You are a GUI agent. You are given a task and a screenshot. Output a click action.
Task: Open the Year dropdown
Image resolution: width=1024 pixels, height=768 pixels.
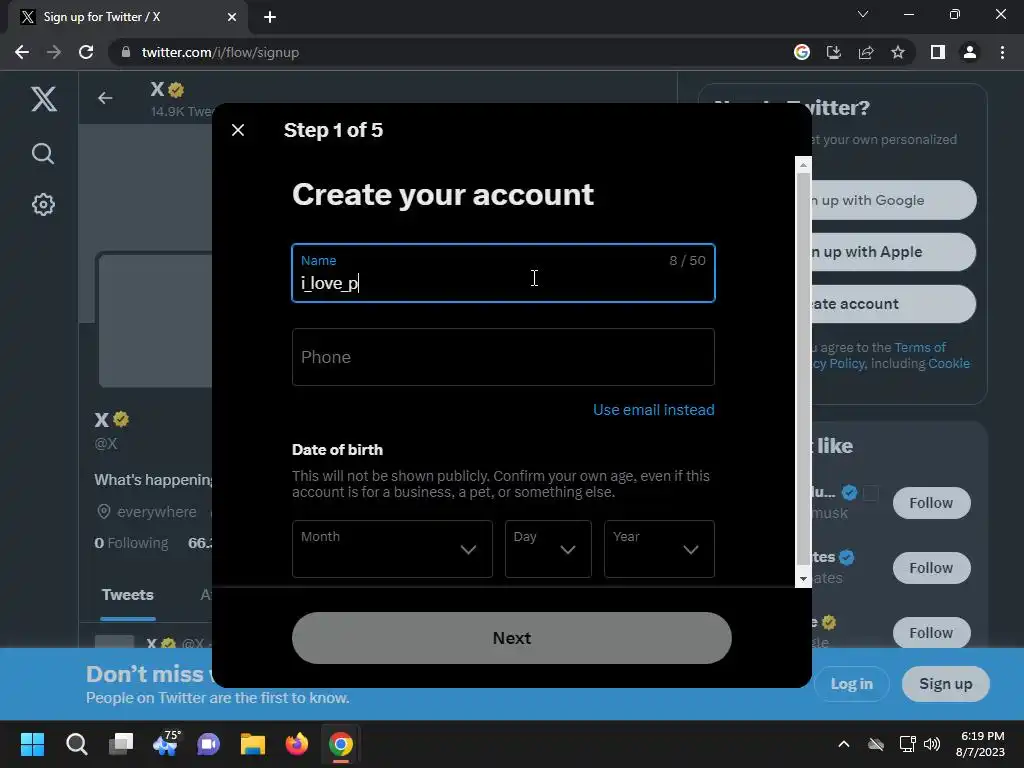(659, 549)
